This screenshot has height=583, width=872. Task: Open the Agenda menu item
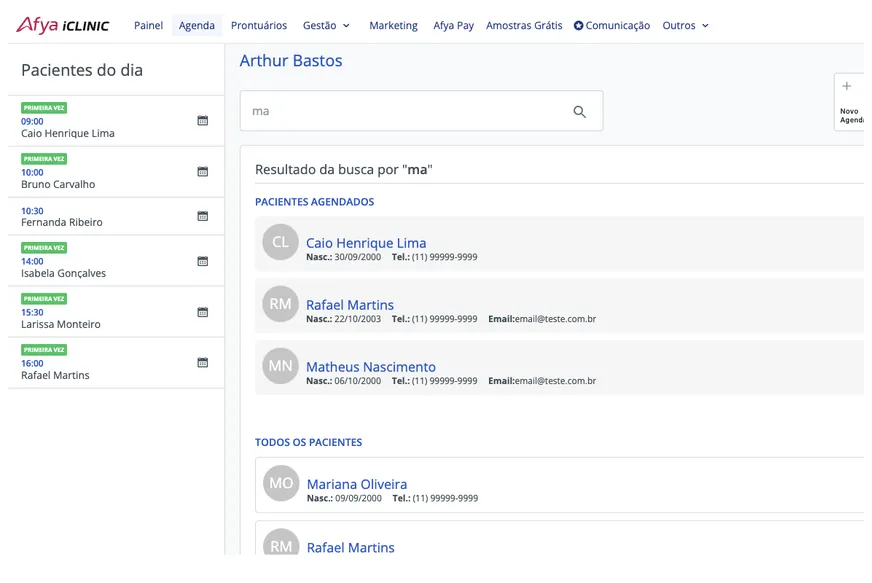[197, 26]
